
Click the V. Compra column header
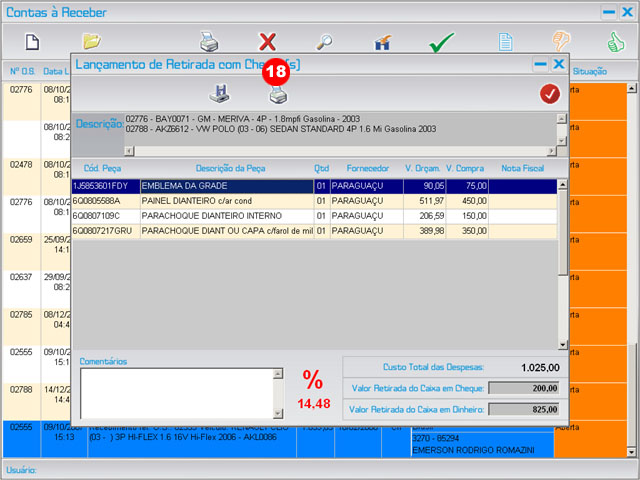465,168
